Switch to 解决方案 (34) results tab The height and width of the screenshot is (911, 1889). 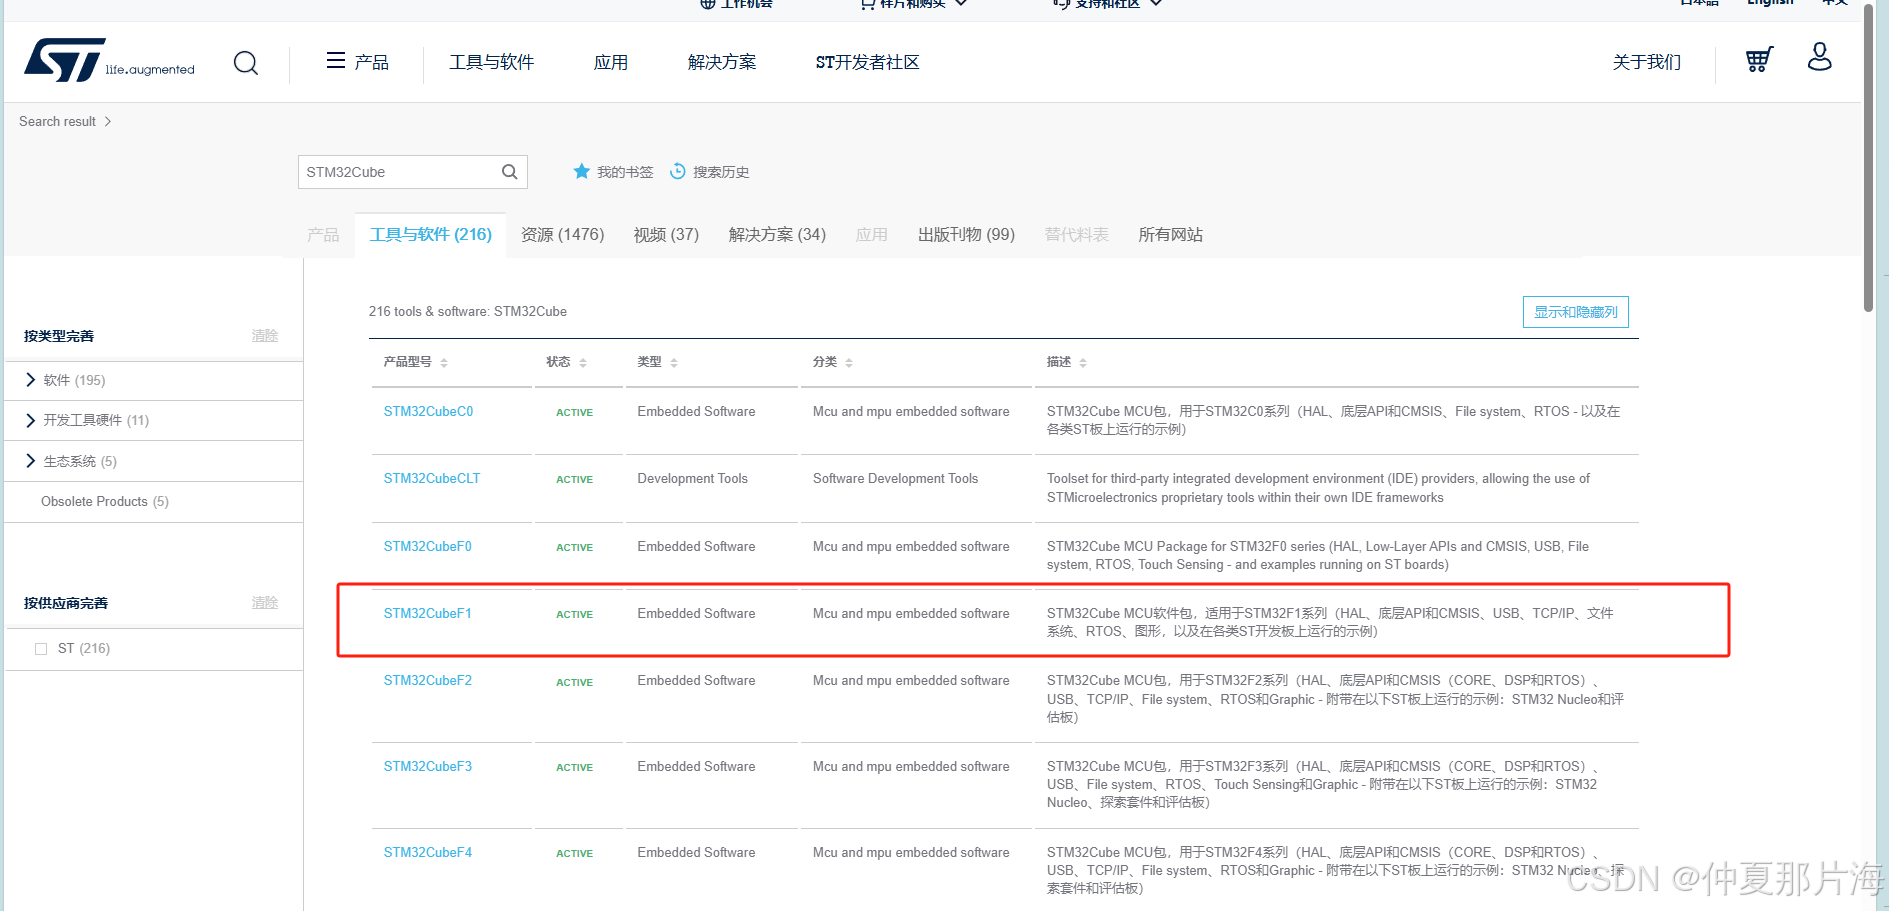[777, 235]
